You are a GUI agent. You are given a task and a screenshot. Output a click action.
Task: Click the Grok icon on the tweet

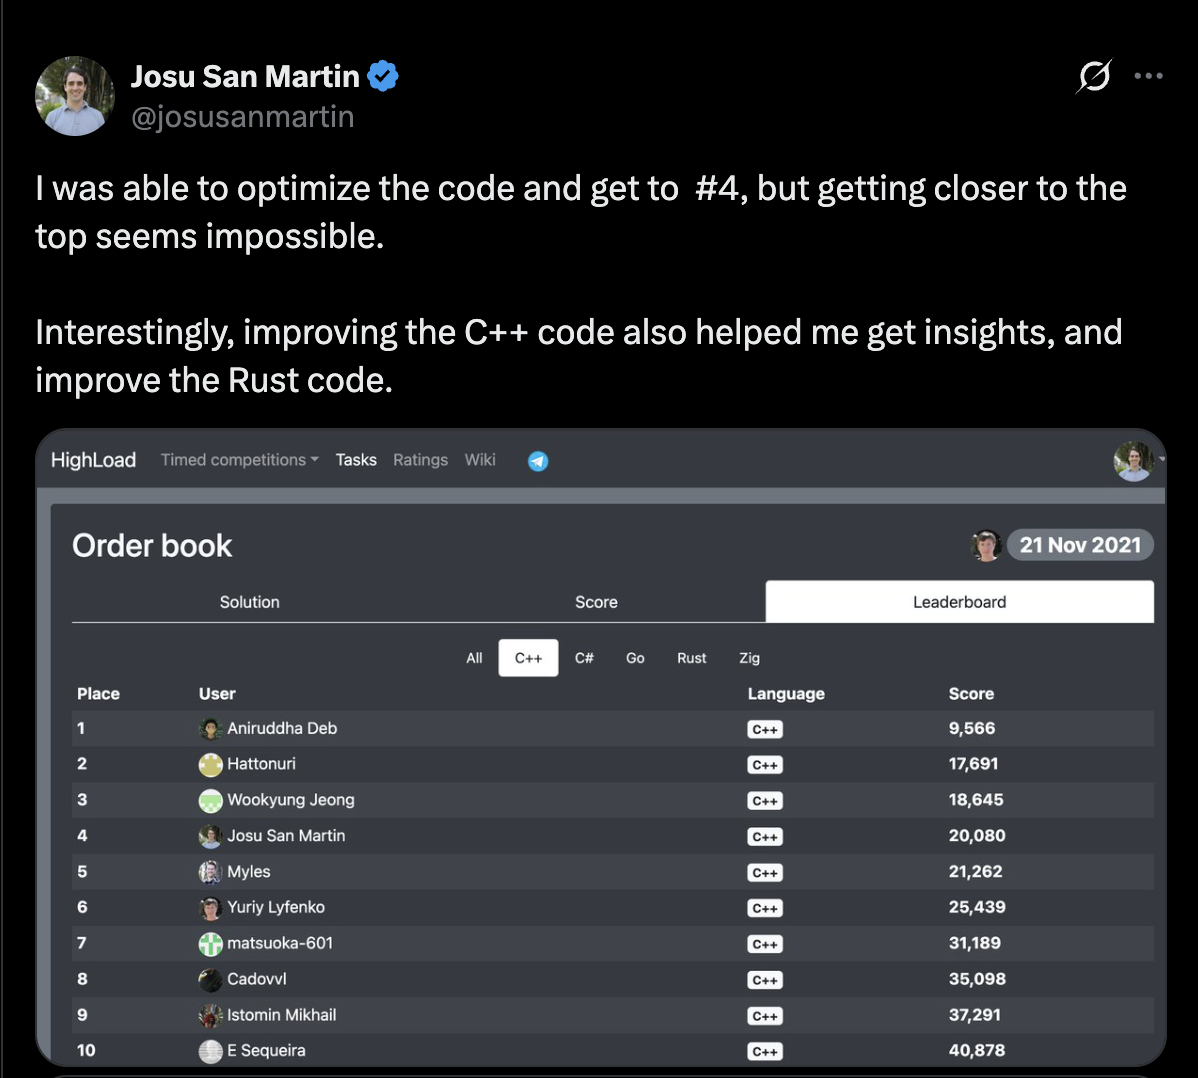point(1092,76)
